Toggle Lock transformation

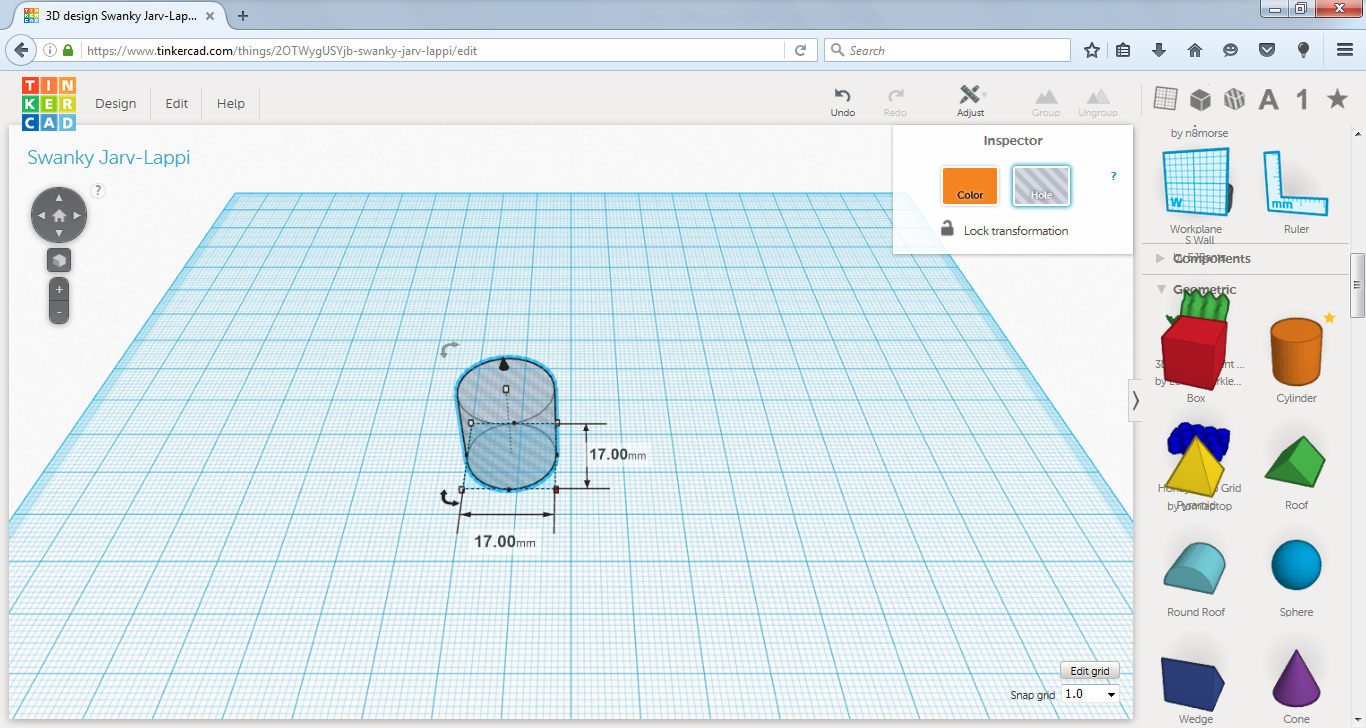pos(1005,230)
